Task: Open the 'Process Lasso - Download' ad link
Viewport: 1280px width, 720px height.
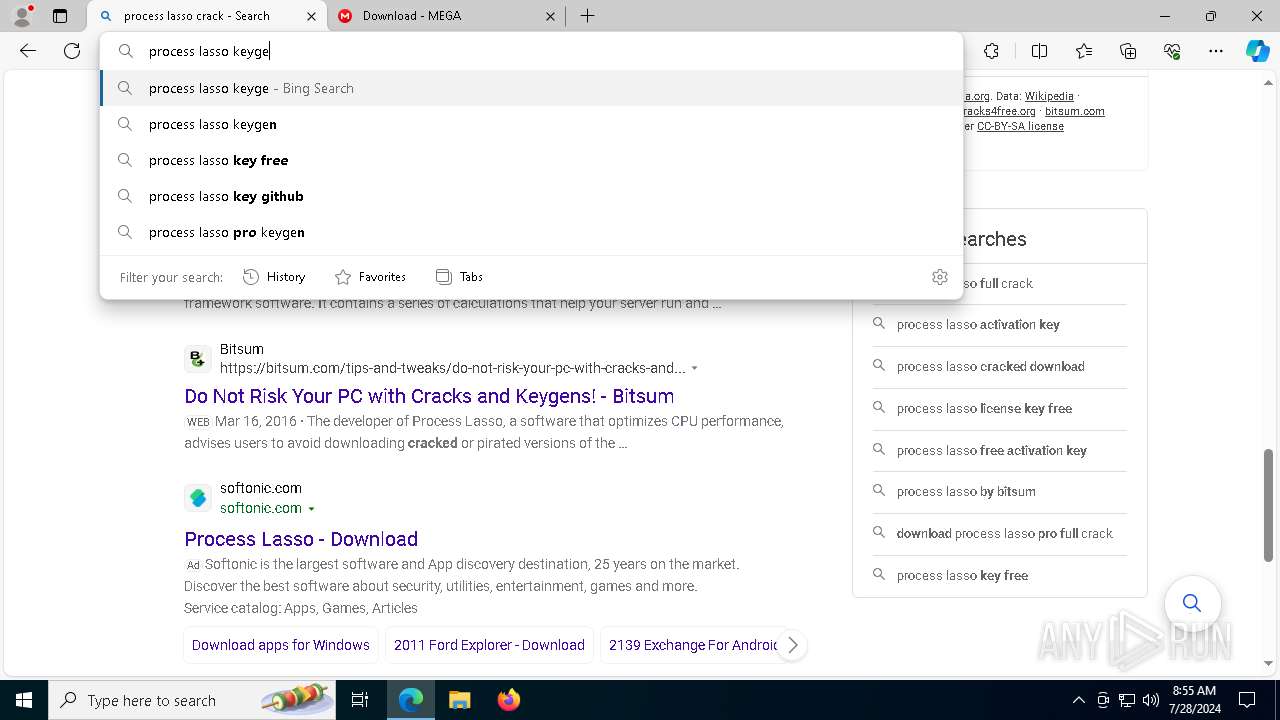Action: pos(301,539)
